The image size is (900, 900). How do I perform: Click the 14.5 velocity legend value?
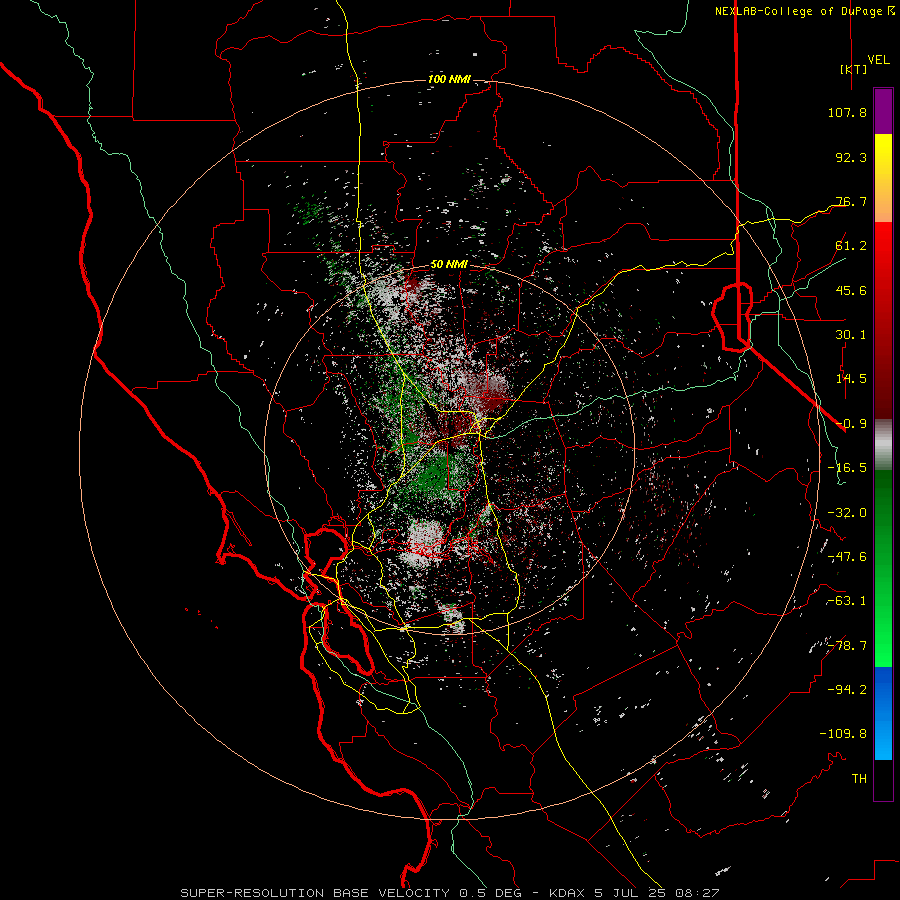pyautogui.click(x=851, y=379)
